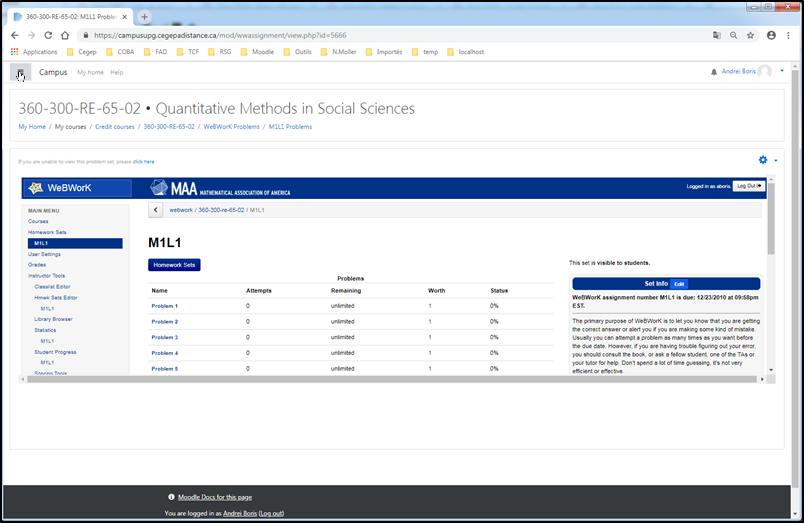Click the WeBWorK logo

point(78,187)
